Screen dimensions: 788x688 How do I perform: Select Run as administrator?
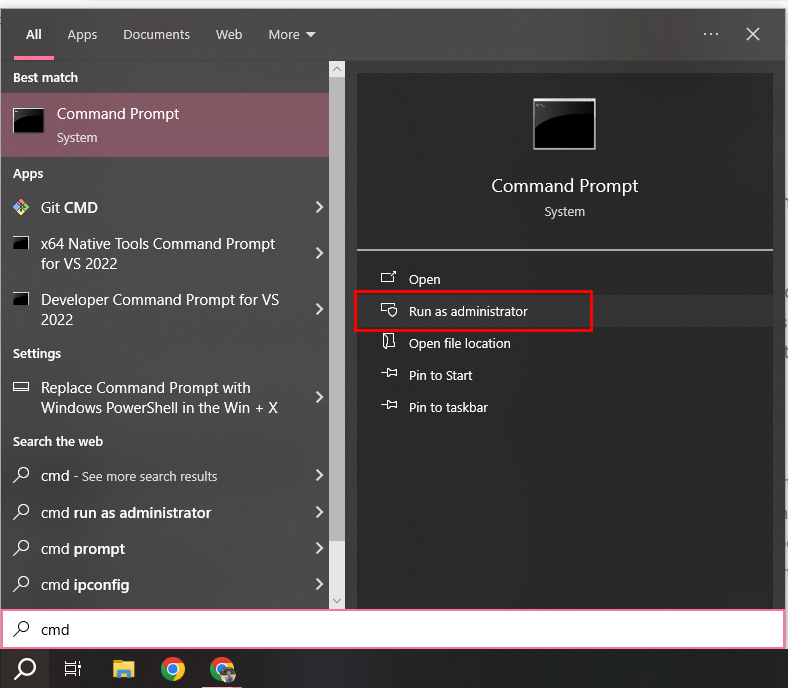pyautogui.click(x=565, y=311)
